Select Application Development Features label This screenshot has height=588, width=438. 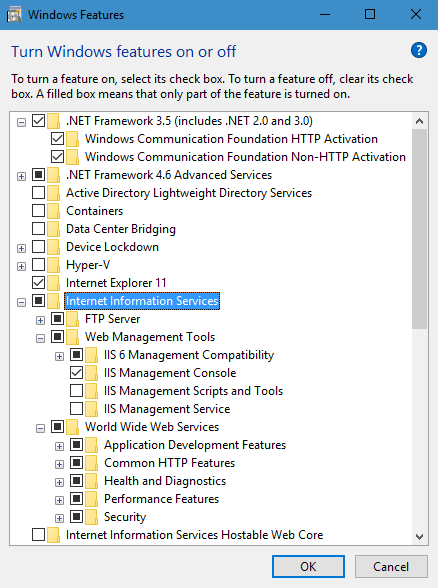click(x=195, y=445)
